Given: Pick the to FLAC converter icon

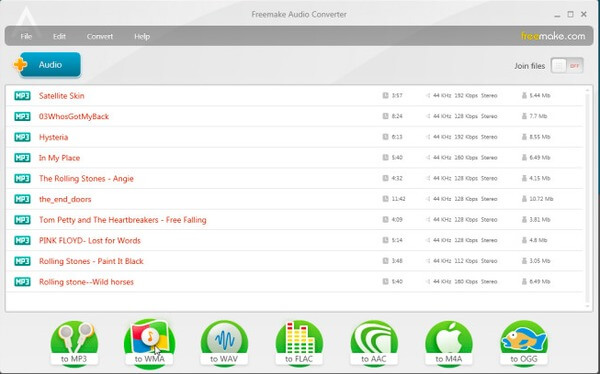Looking at the screenshot, I should 299,343.
